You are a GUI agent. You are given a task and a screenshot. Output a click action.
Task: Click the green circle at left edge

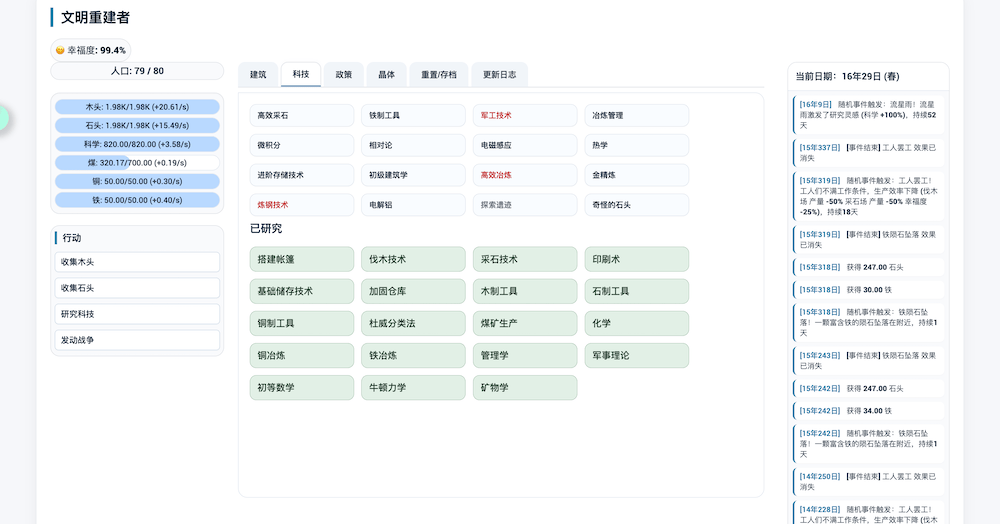[2, 117]
